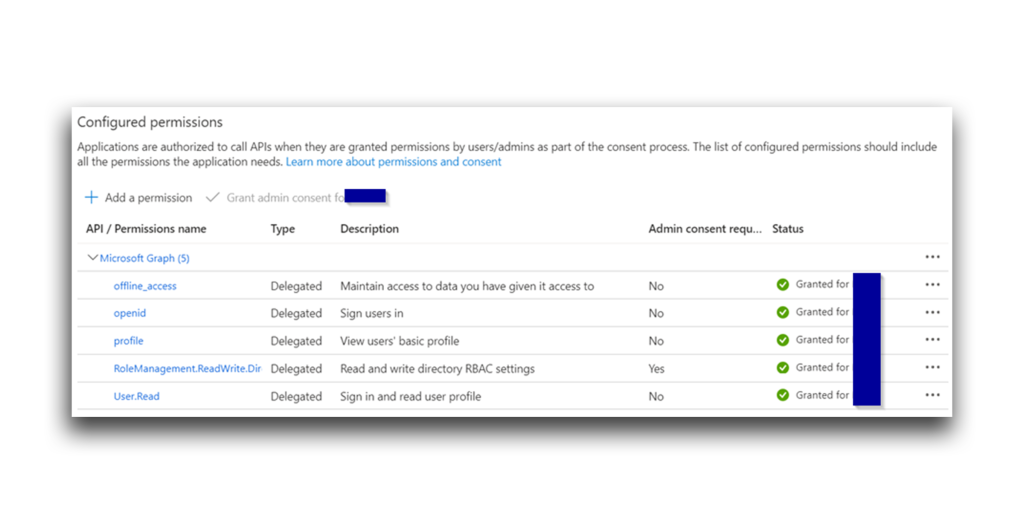Click 'Granted for' status in offline_access row
The width and height of the screenshot is (1024, 524).
tap(822, 284)
